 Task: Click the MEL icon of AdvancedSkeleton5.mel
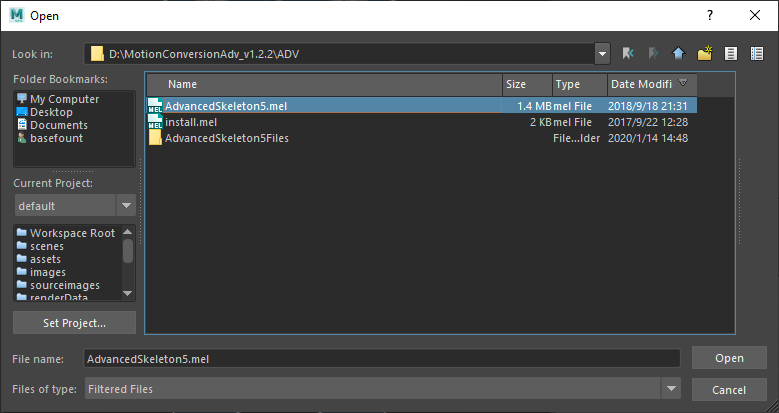(156, 105)
